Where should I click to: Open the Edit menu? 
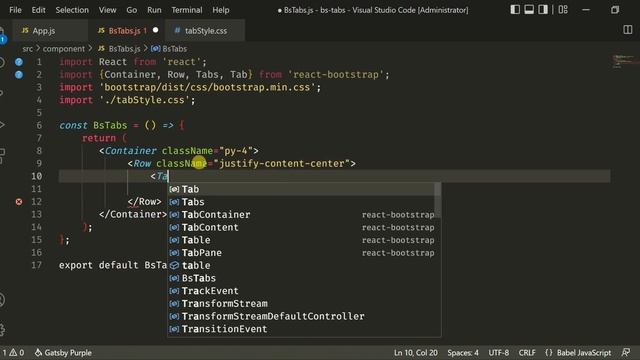pos(38,10)
